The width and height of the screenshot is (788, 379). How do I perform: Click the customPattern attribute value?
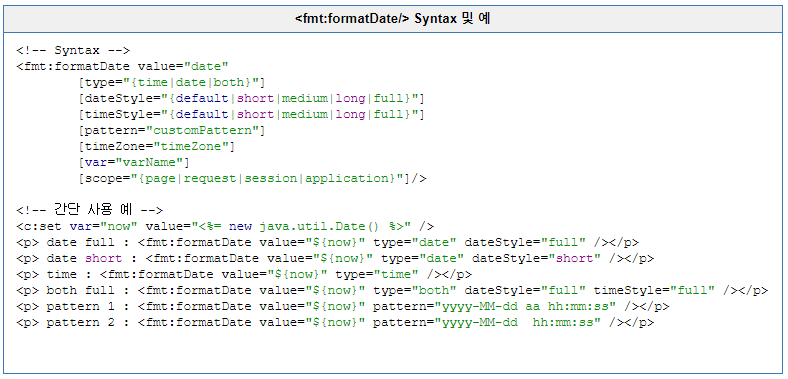click(x=205, y=131)
